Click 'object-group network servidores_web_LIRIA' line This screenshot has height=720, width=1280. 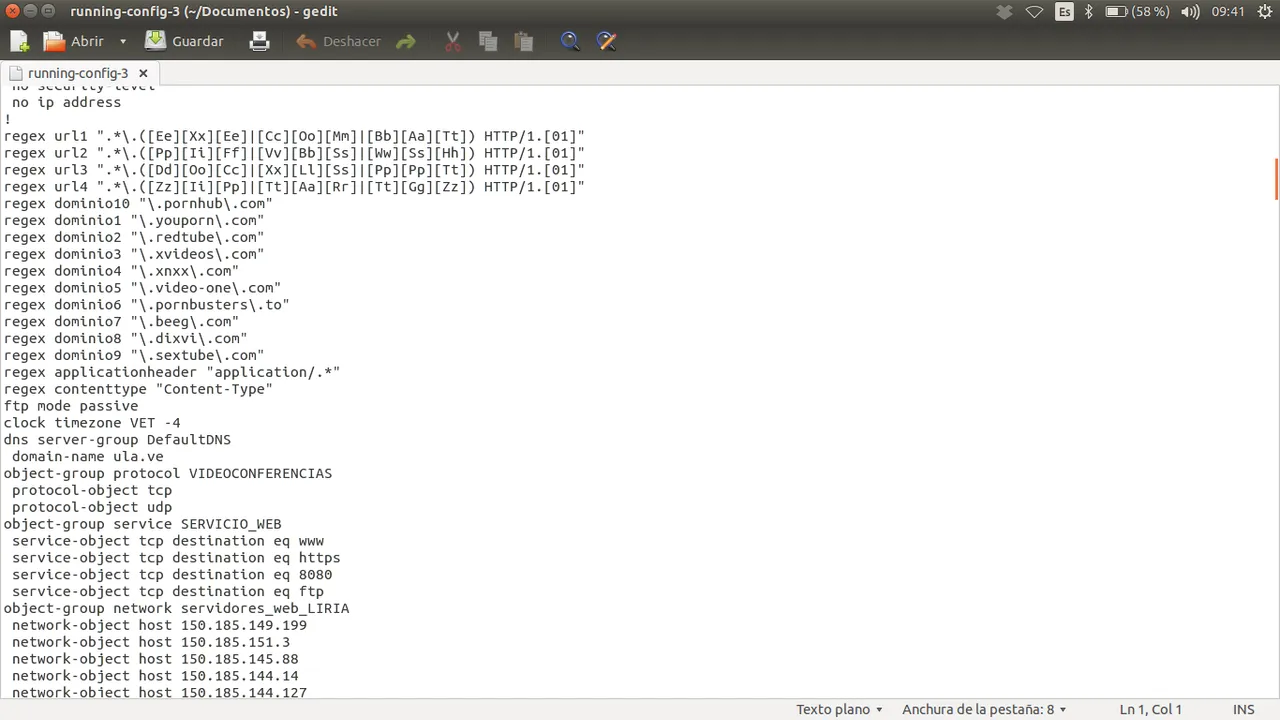click(176, 608)
